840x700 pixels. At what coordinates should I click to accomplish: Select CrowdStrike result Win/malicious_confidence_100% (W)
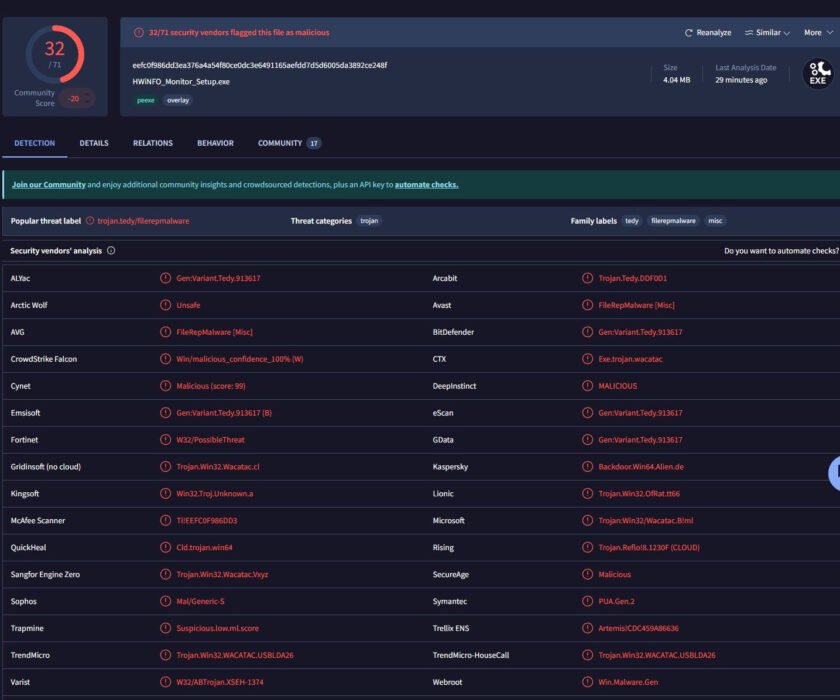(x=239, y=359)
